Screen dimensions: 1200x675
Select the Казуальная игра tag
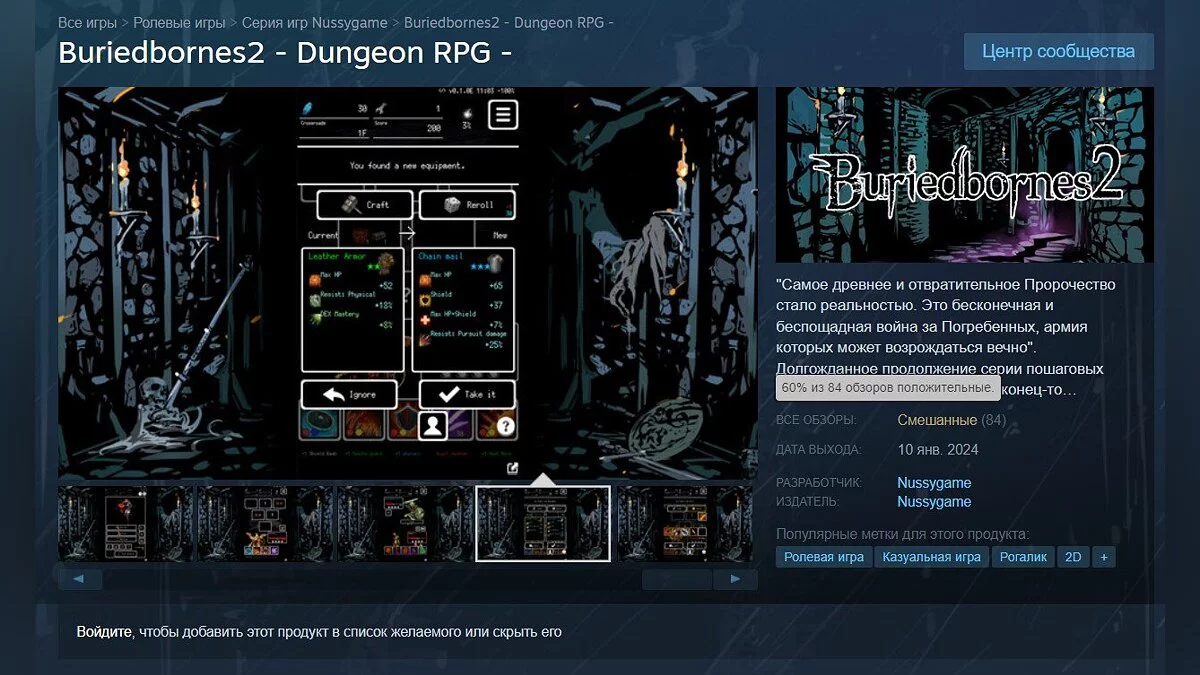(932, 557)
